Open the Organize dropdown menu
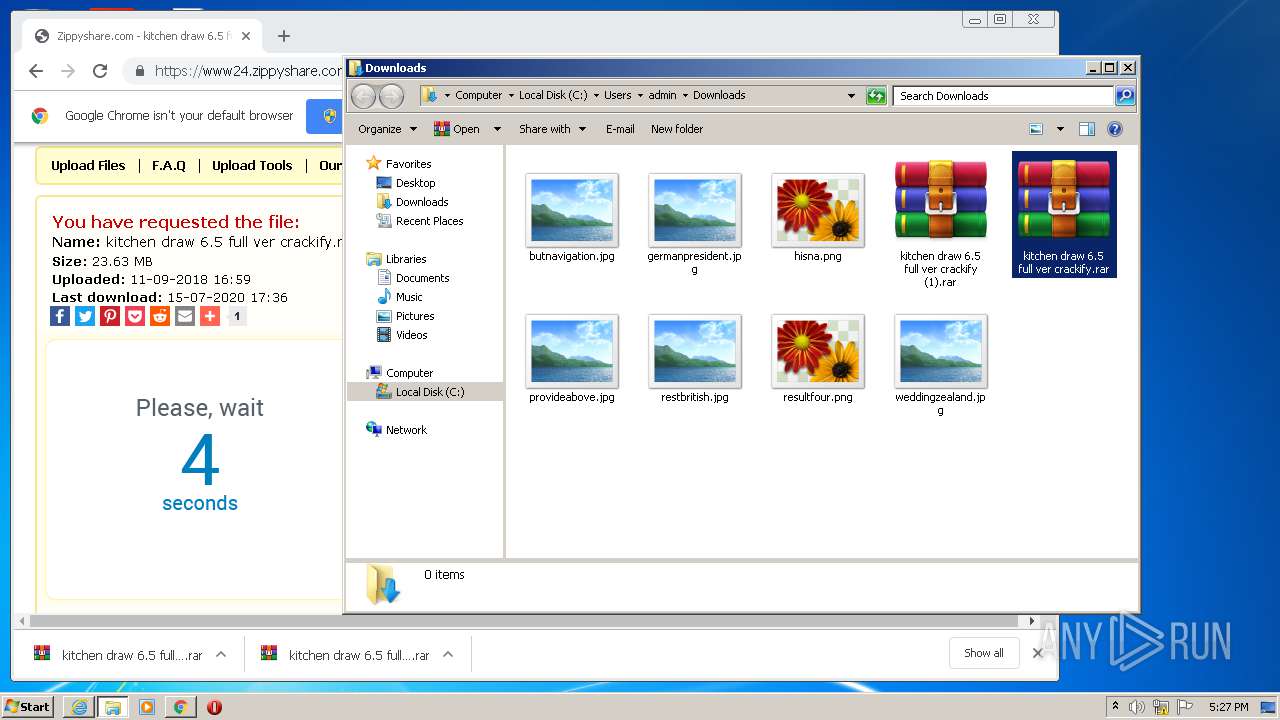This screenshot has width=1280, height=720. (x=387, y=129)
